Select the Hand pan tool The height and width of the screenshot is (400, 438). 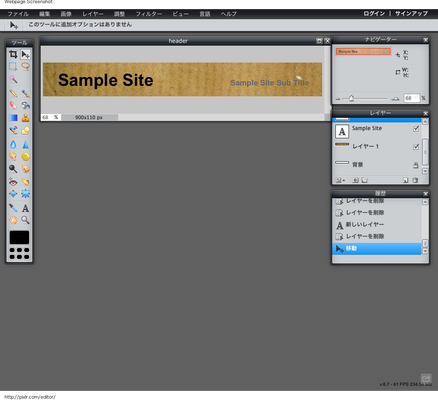coord(13,220)
